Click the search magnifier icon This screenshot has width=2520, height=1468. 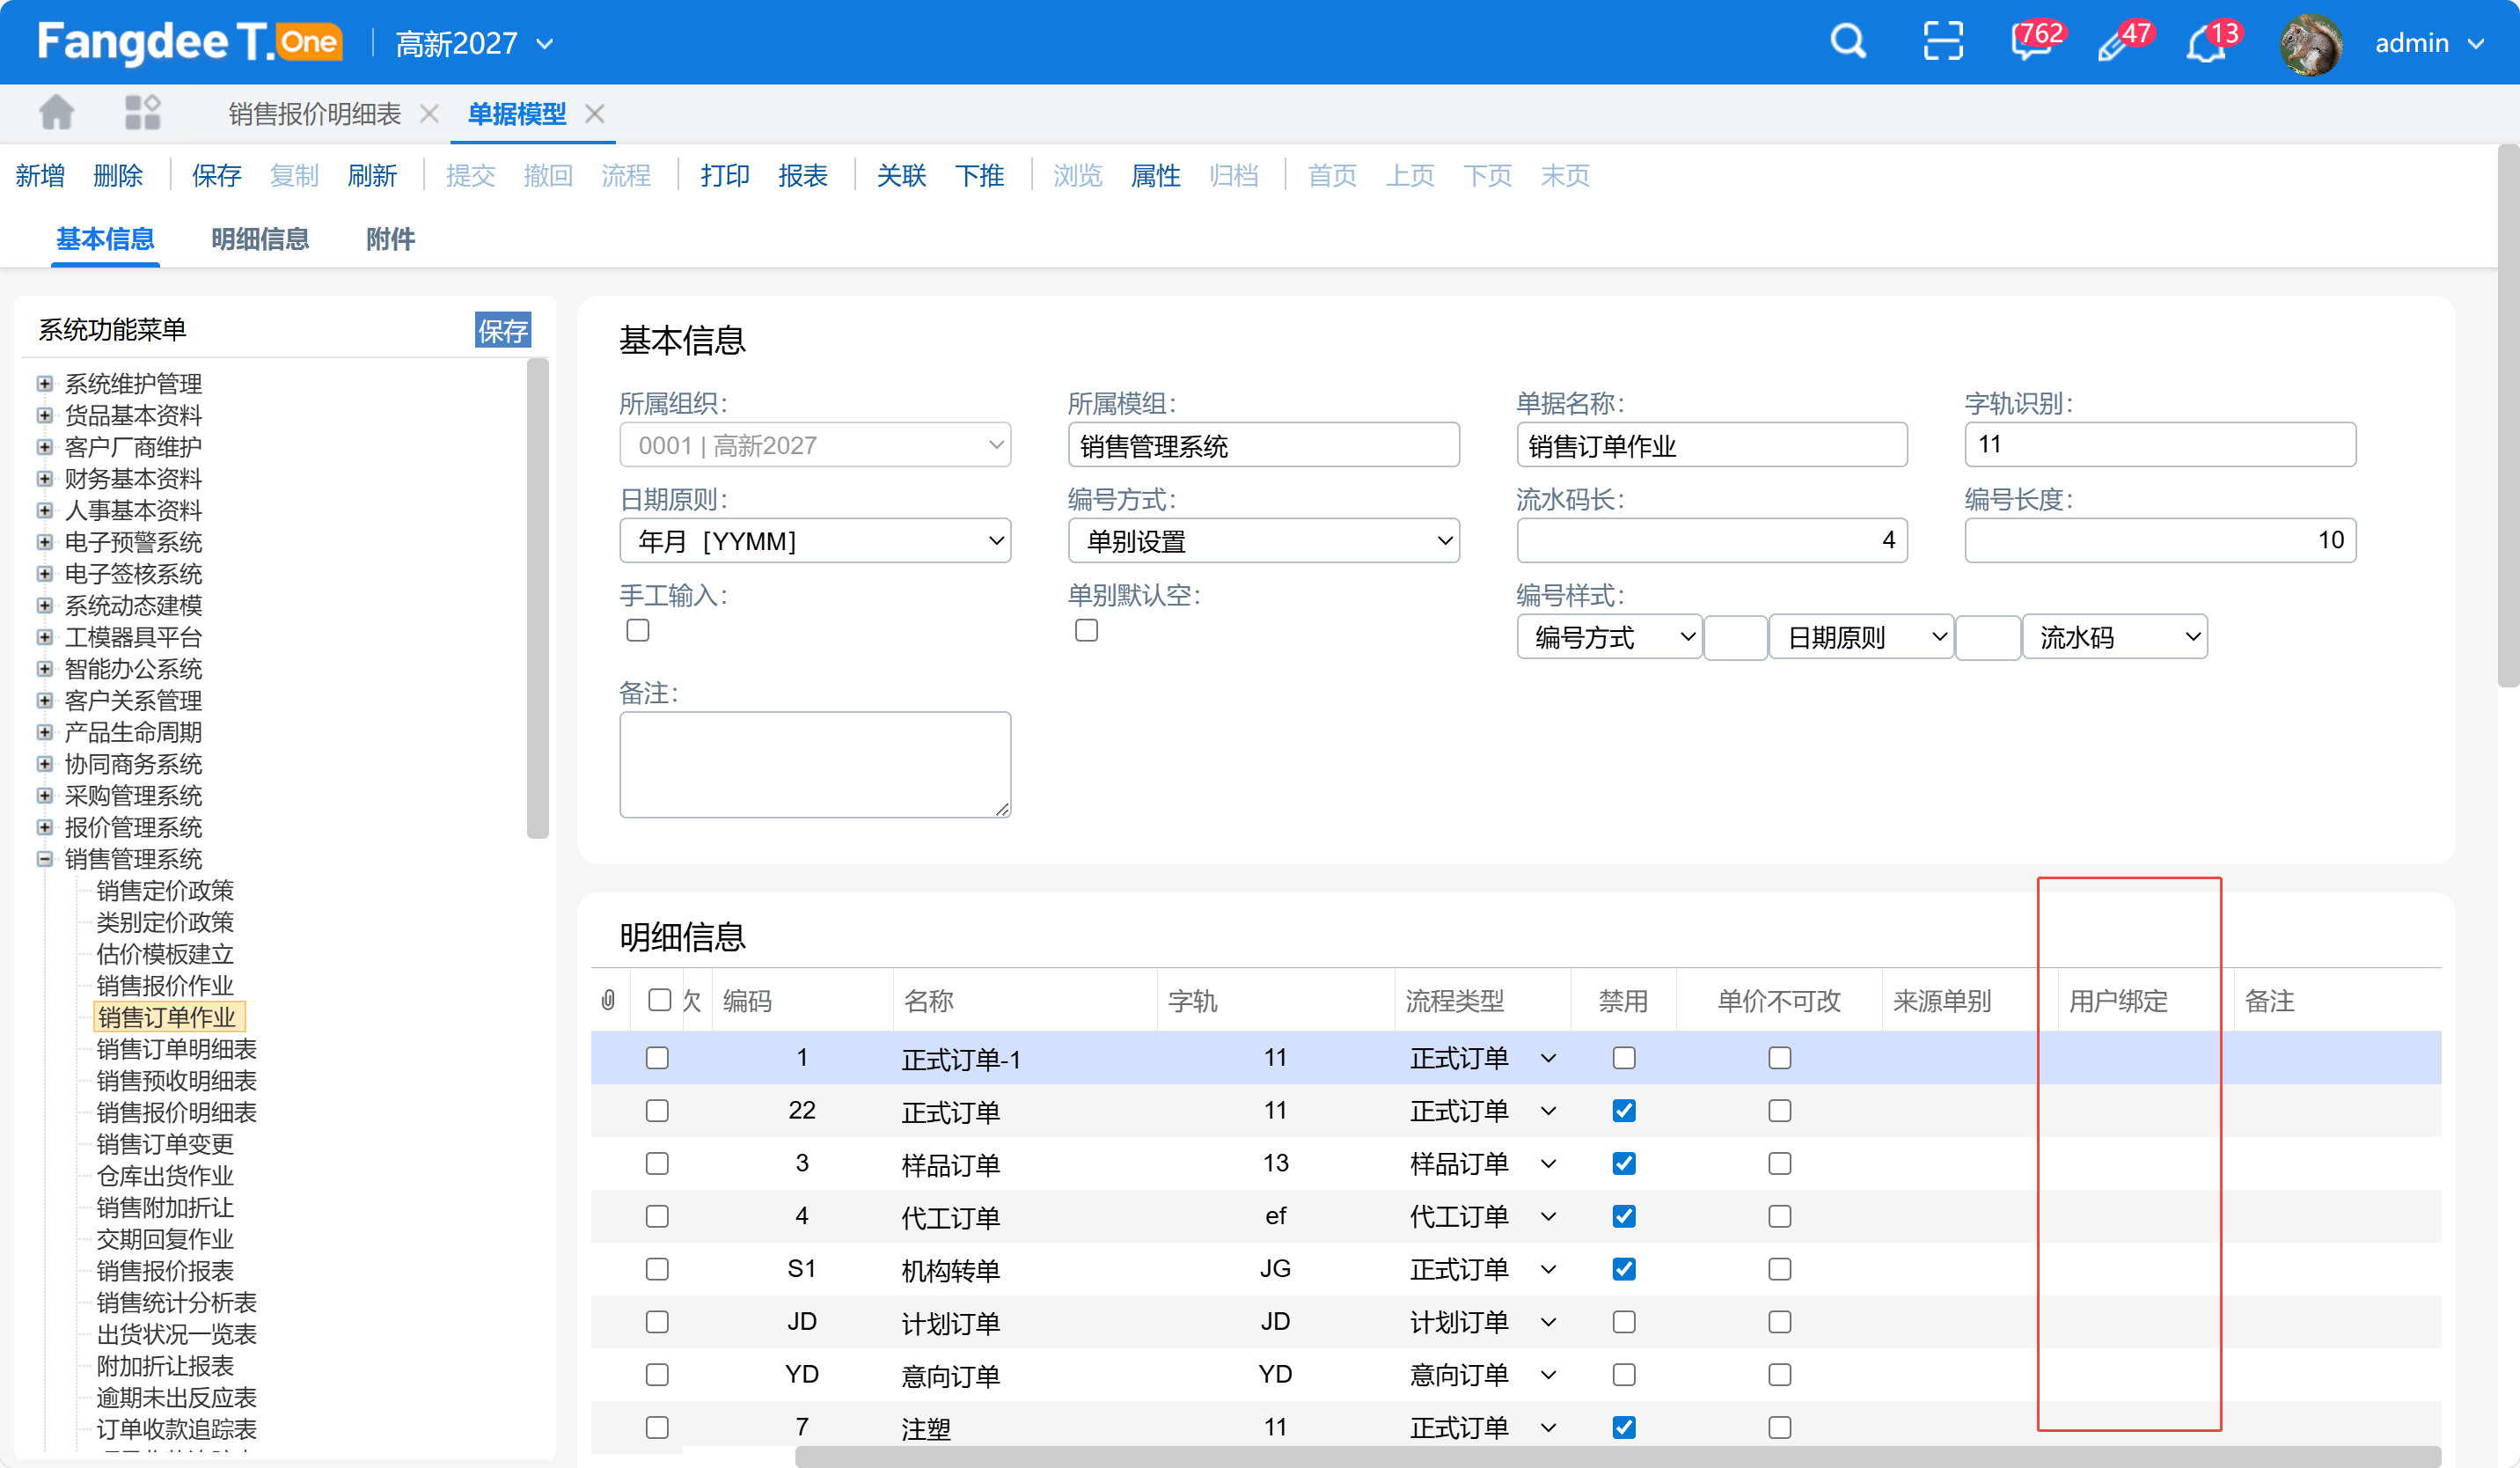pyautogui.click(x=1847, y=42)
